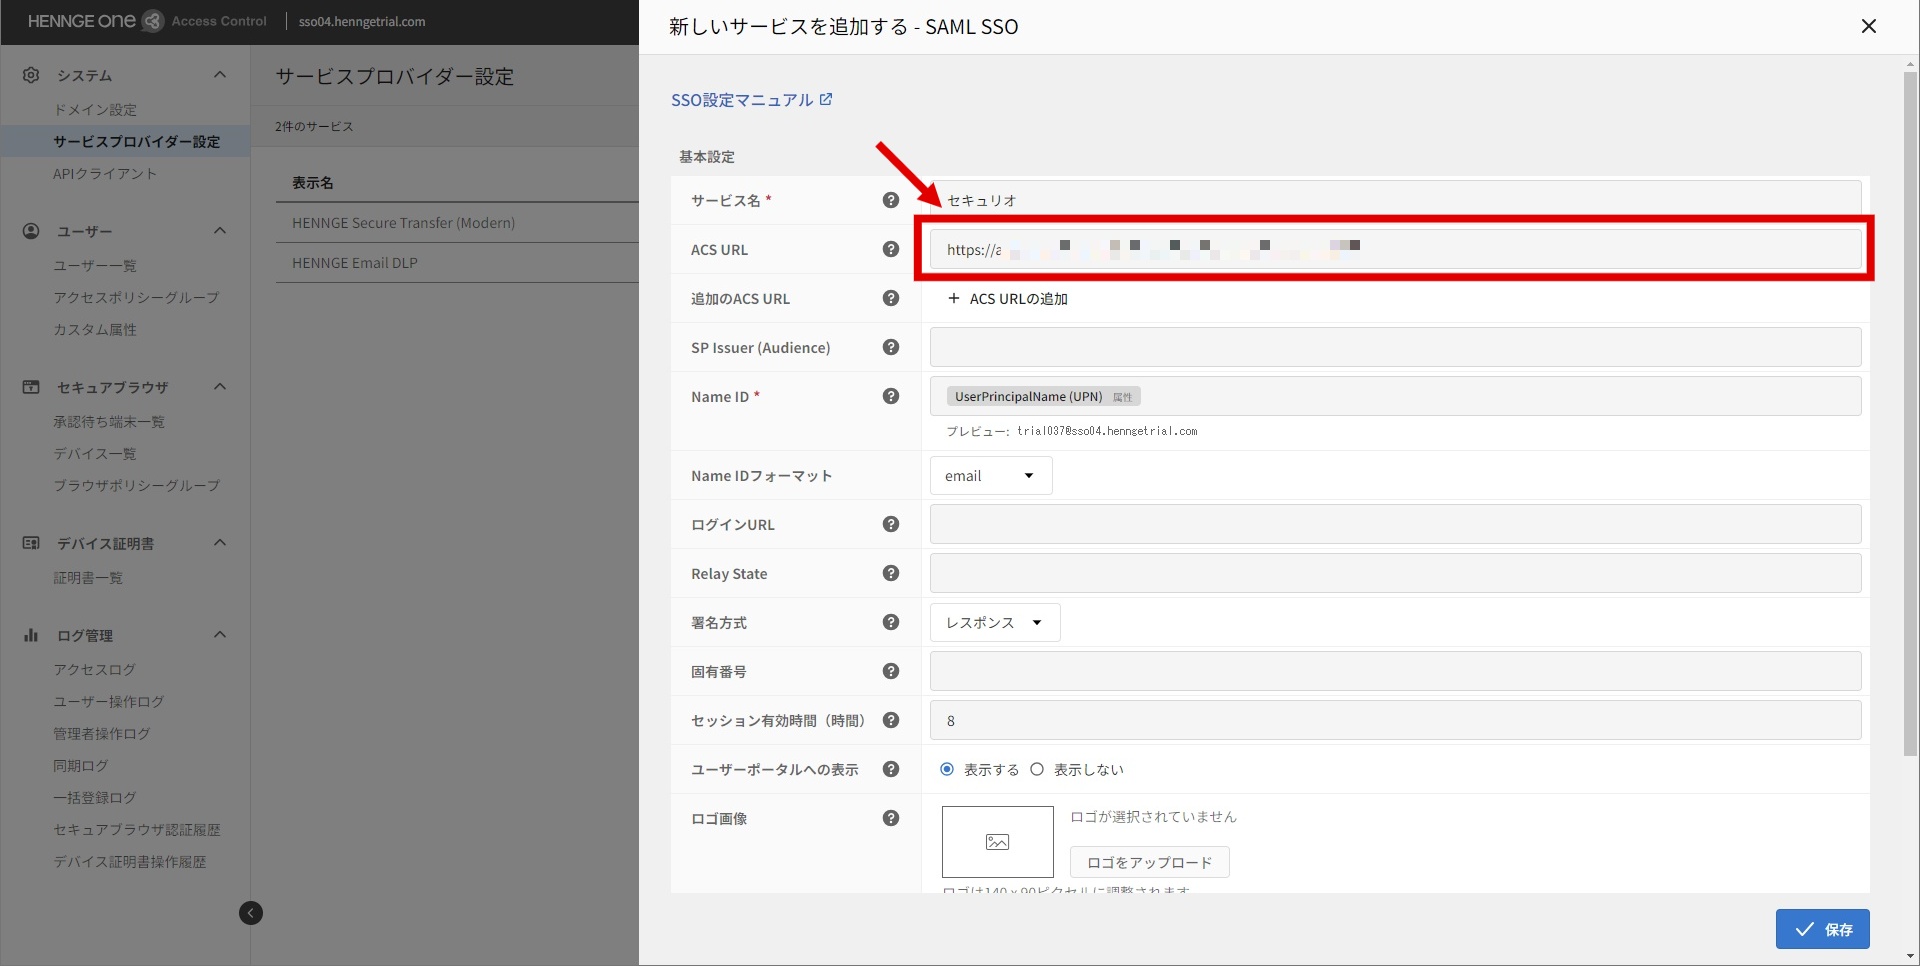This screenshot has height=966, width=1920.
Task: Open ドメイン設定 in the sidebar
Action: (95, 109)
